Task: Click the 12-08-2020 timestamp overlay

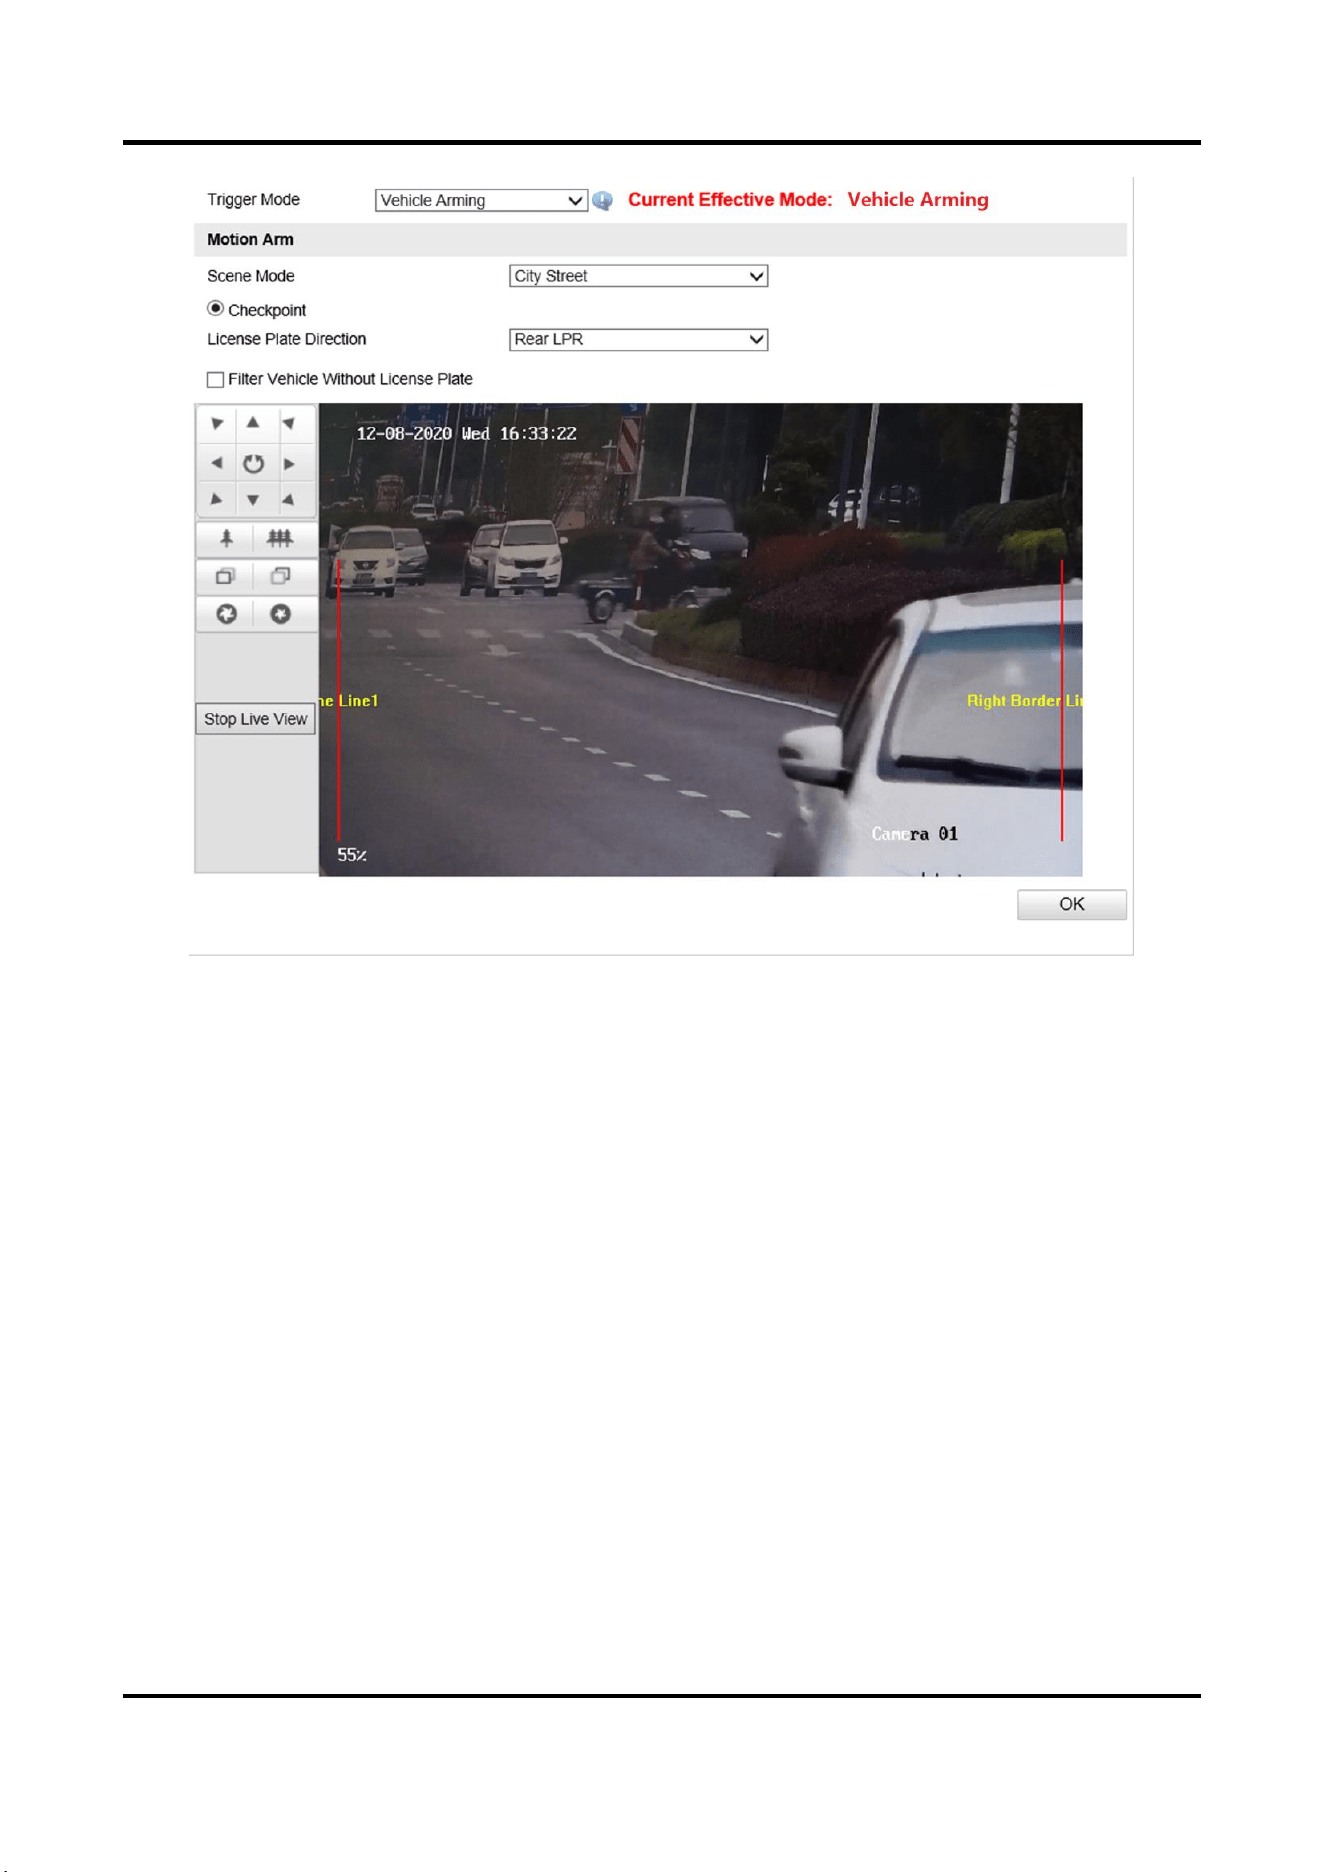Action: 466,434
